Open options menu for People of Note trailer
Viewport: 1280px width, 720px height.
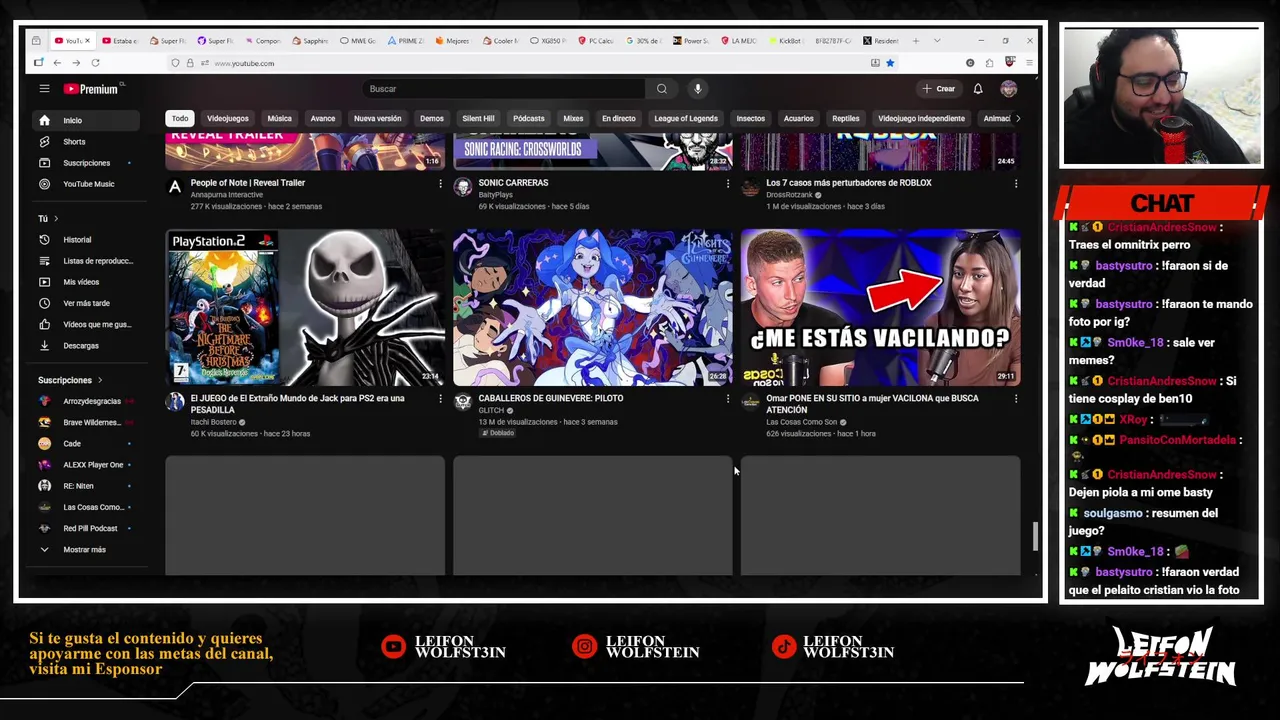tap(440, 184)
